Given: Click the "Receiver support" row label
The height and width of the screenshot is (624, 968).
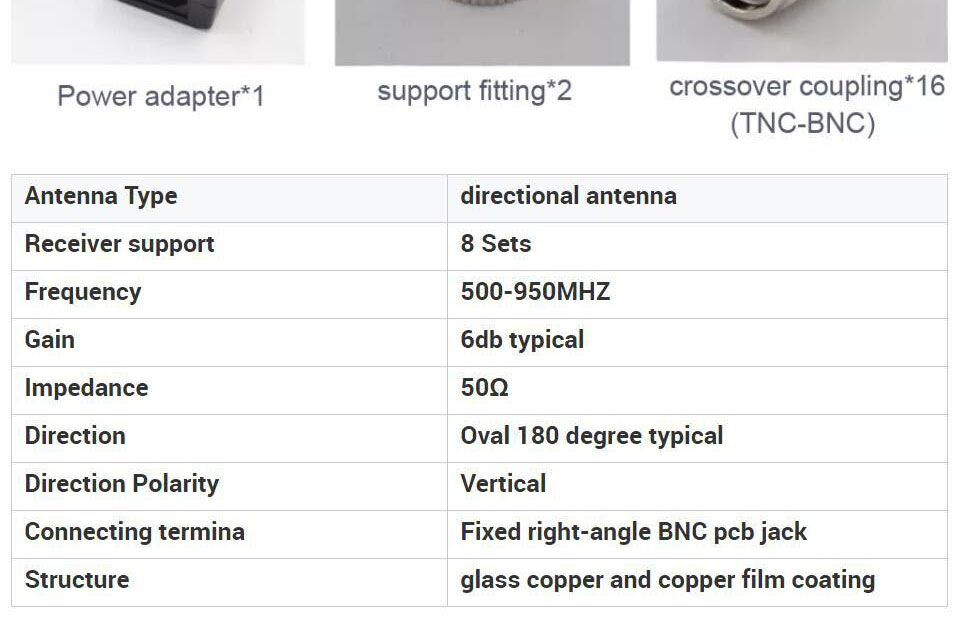Looking at the screenshot, I should click(x=119, y=244).
